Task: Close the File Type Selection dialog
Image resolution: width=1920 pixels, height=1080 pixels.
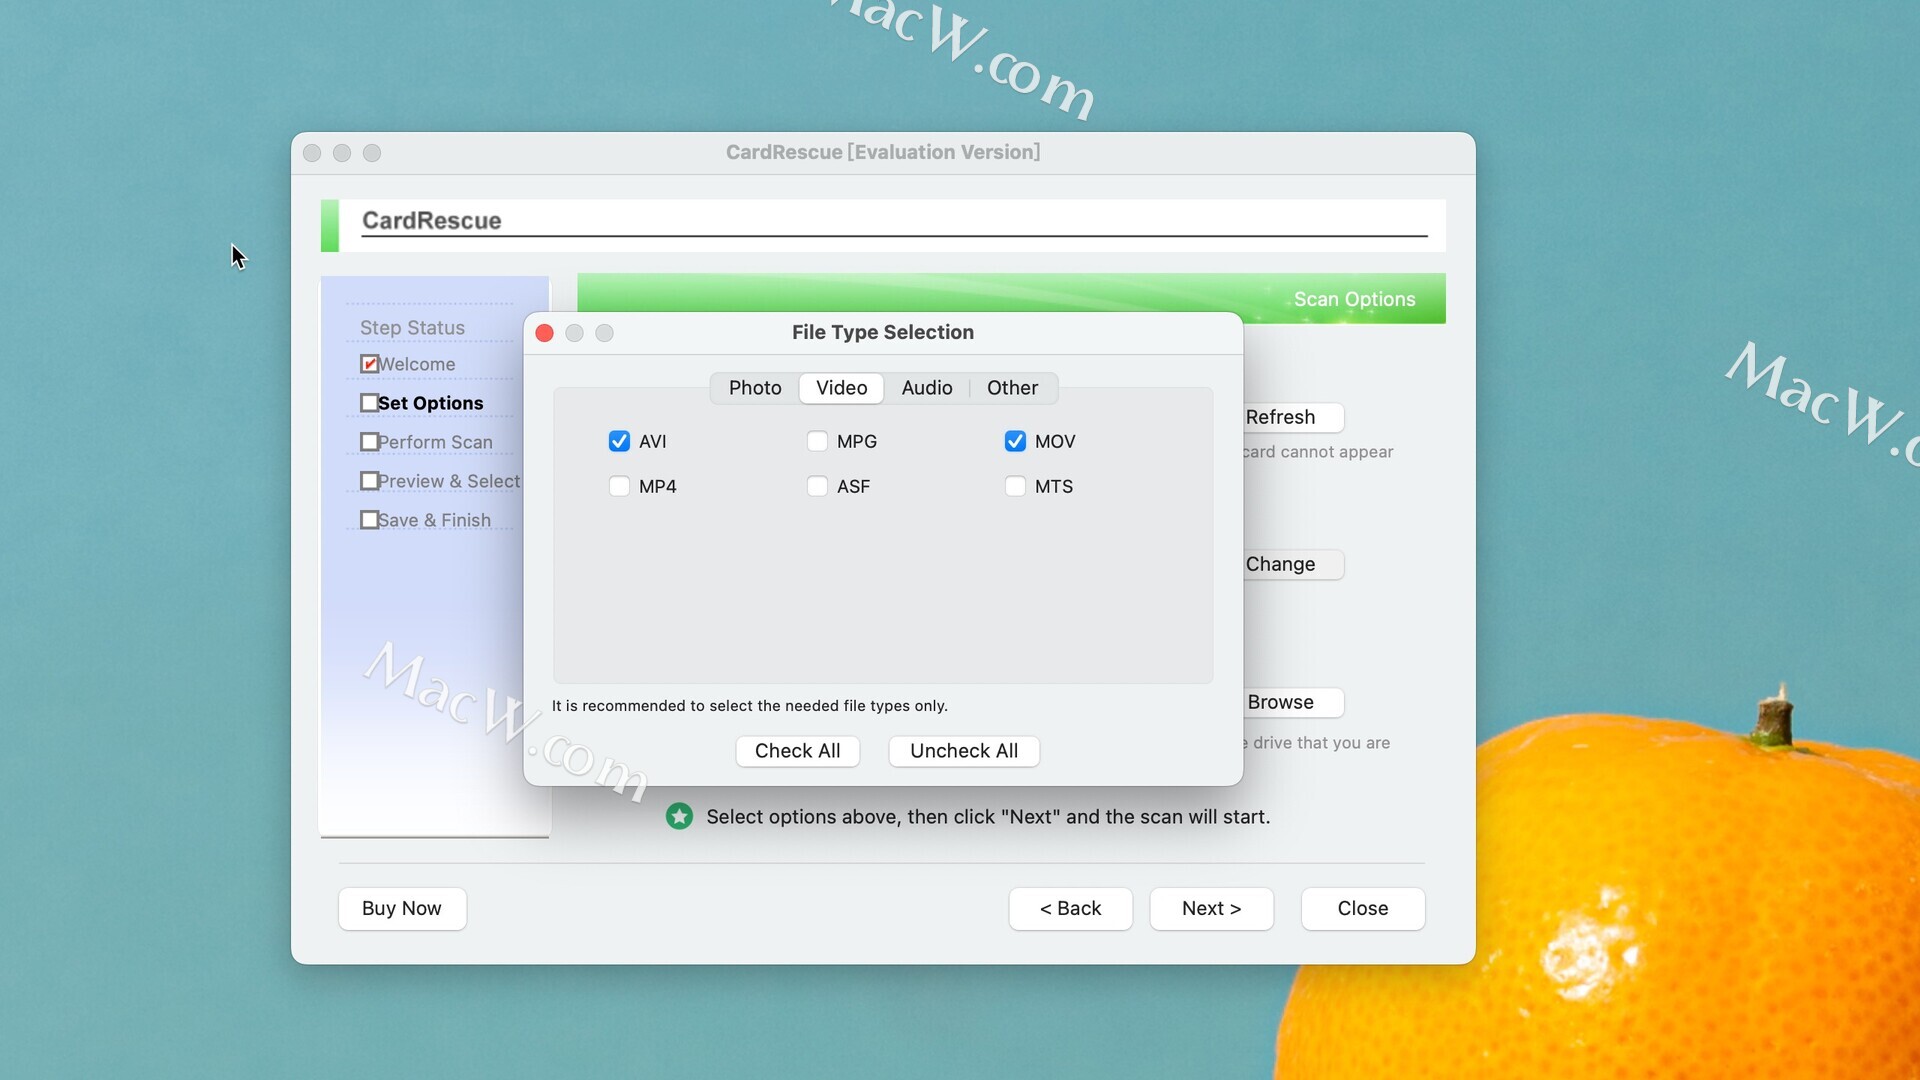Action: point(544,333)
